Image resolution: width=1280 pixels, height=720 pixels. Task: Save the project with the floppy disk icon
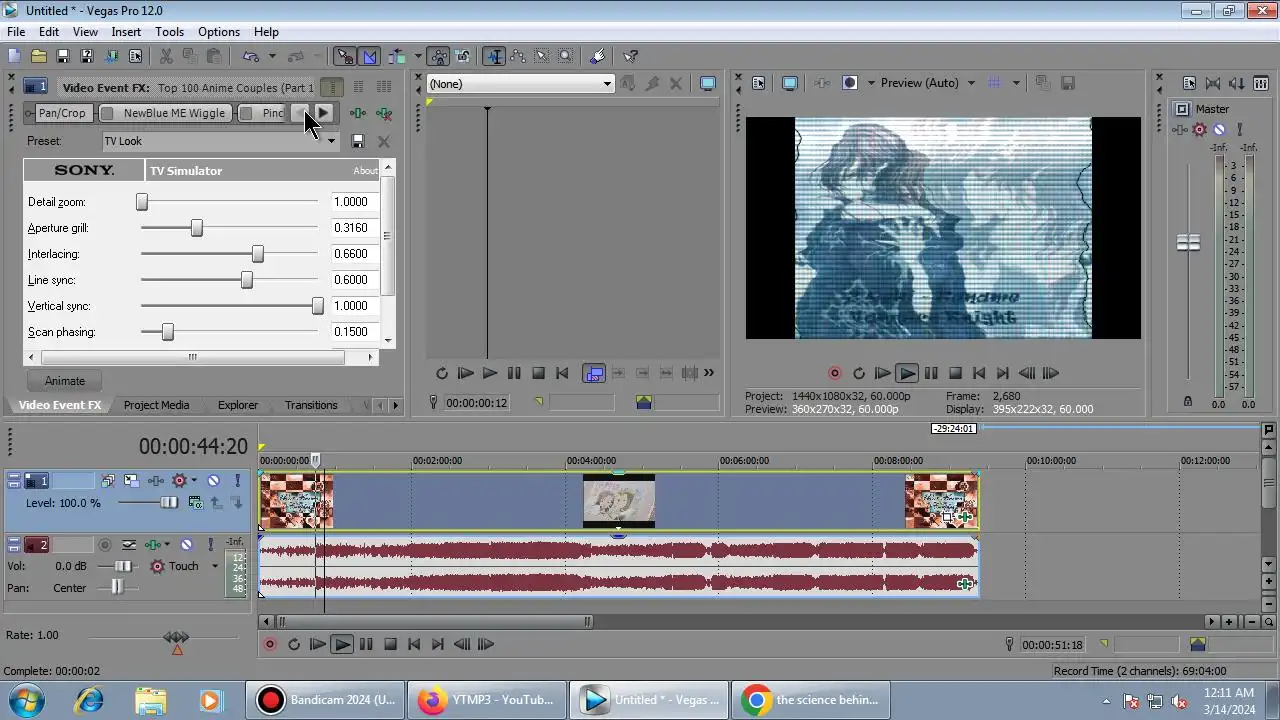(62, 57)
